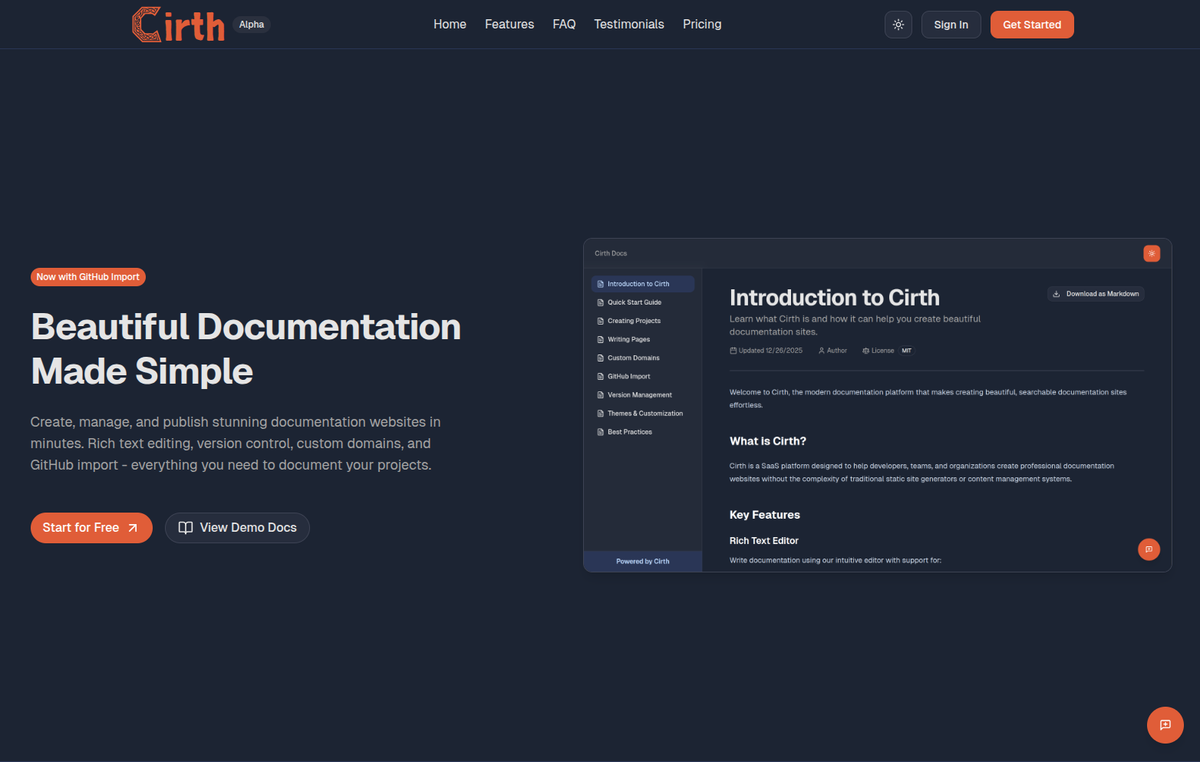Click the Start for Free button
This screenshot has width=1200, height=762.
[x=91, y=527]
